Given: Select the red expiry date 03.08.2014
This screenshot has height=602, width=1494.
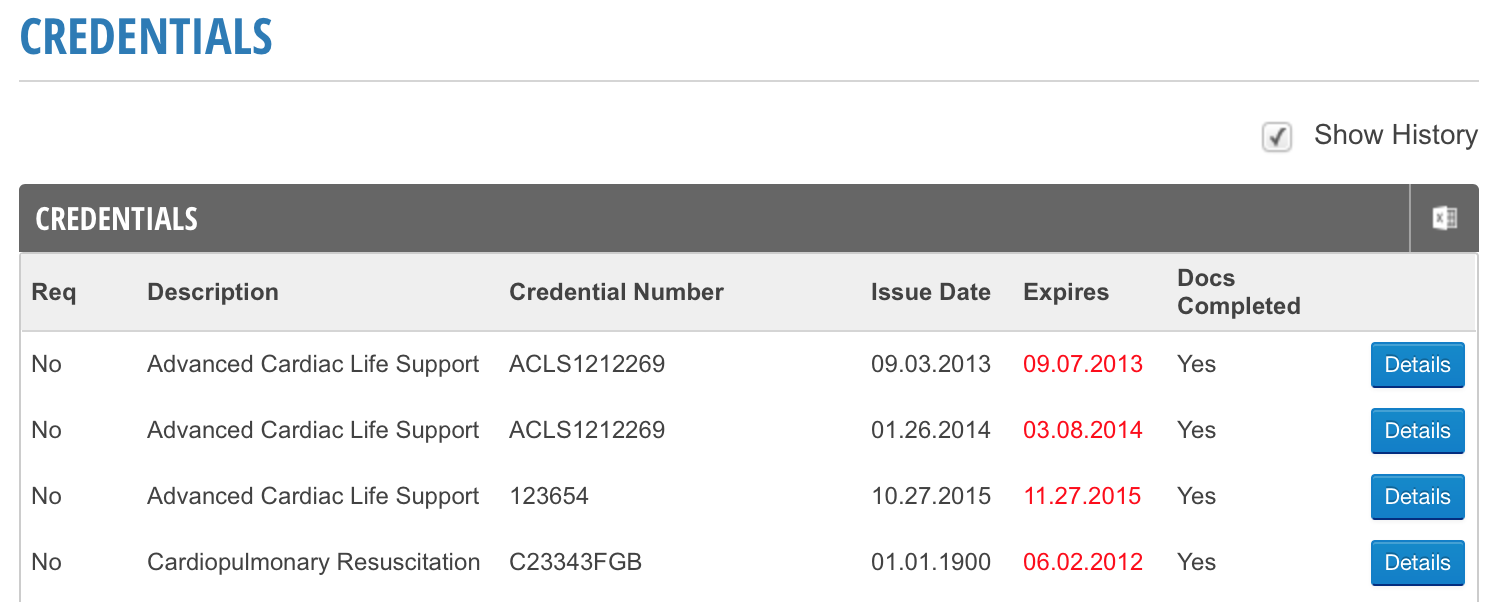Looking at the screenshot, I should (x=1082, y=431).
